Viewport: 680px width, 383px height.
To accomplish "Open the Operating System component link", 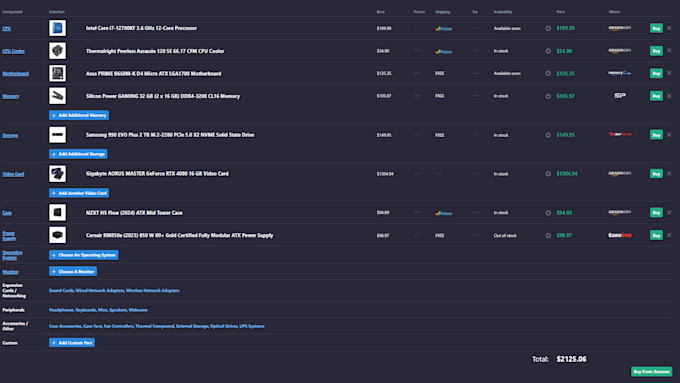I will point(12,255).
